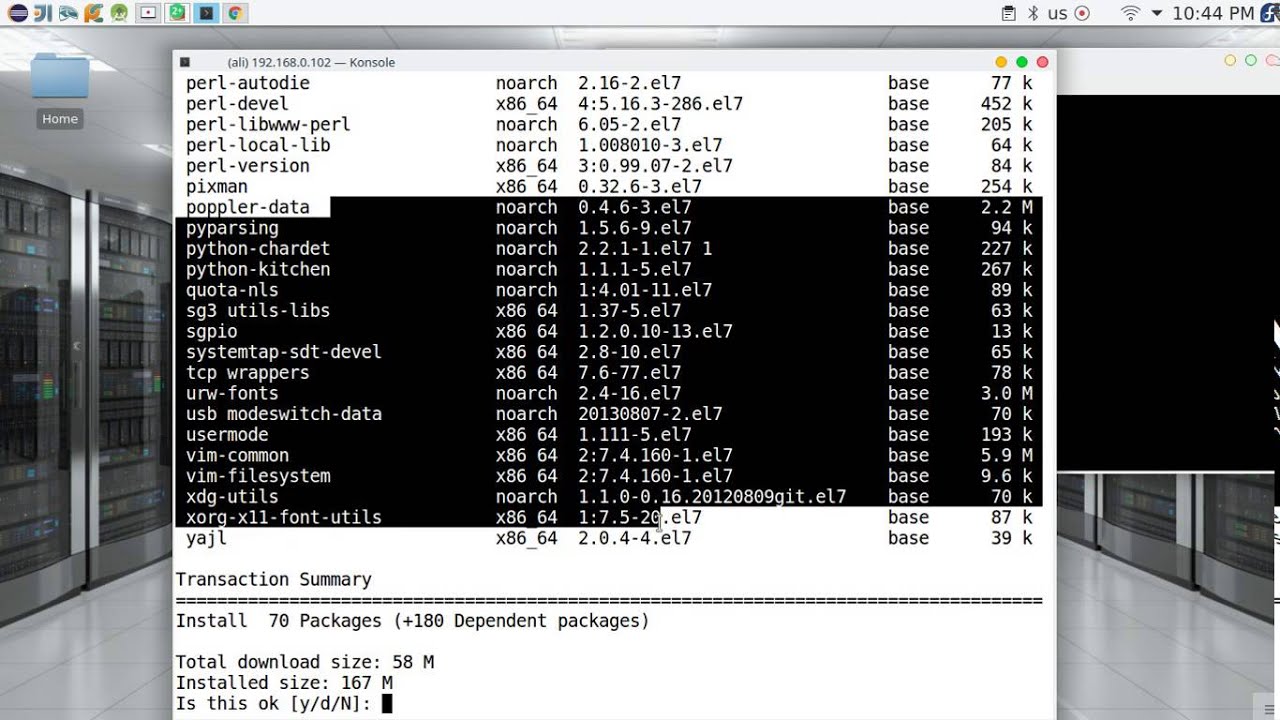Screen dimensions: 1280x720
Task: Click 'vim-common' package name
Action: [x=237, y=456]
